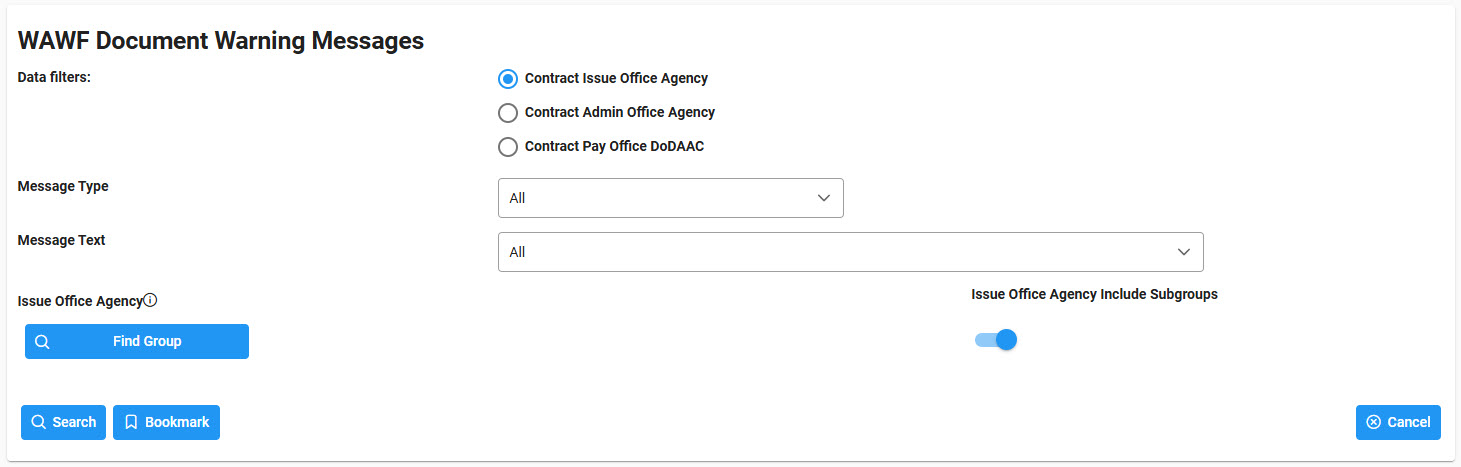Click the Message Type field label

(63, 186)
